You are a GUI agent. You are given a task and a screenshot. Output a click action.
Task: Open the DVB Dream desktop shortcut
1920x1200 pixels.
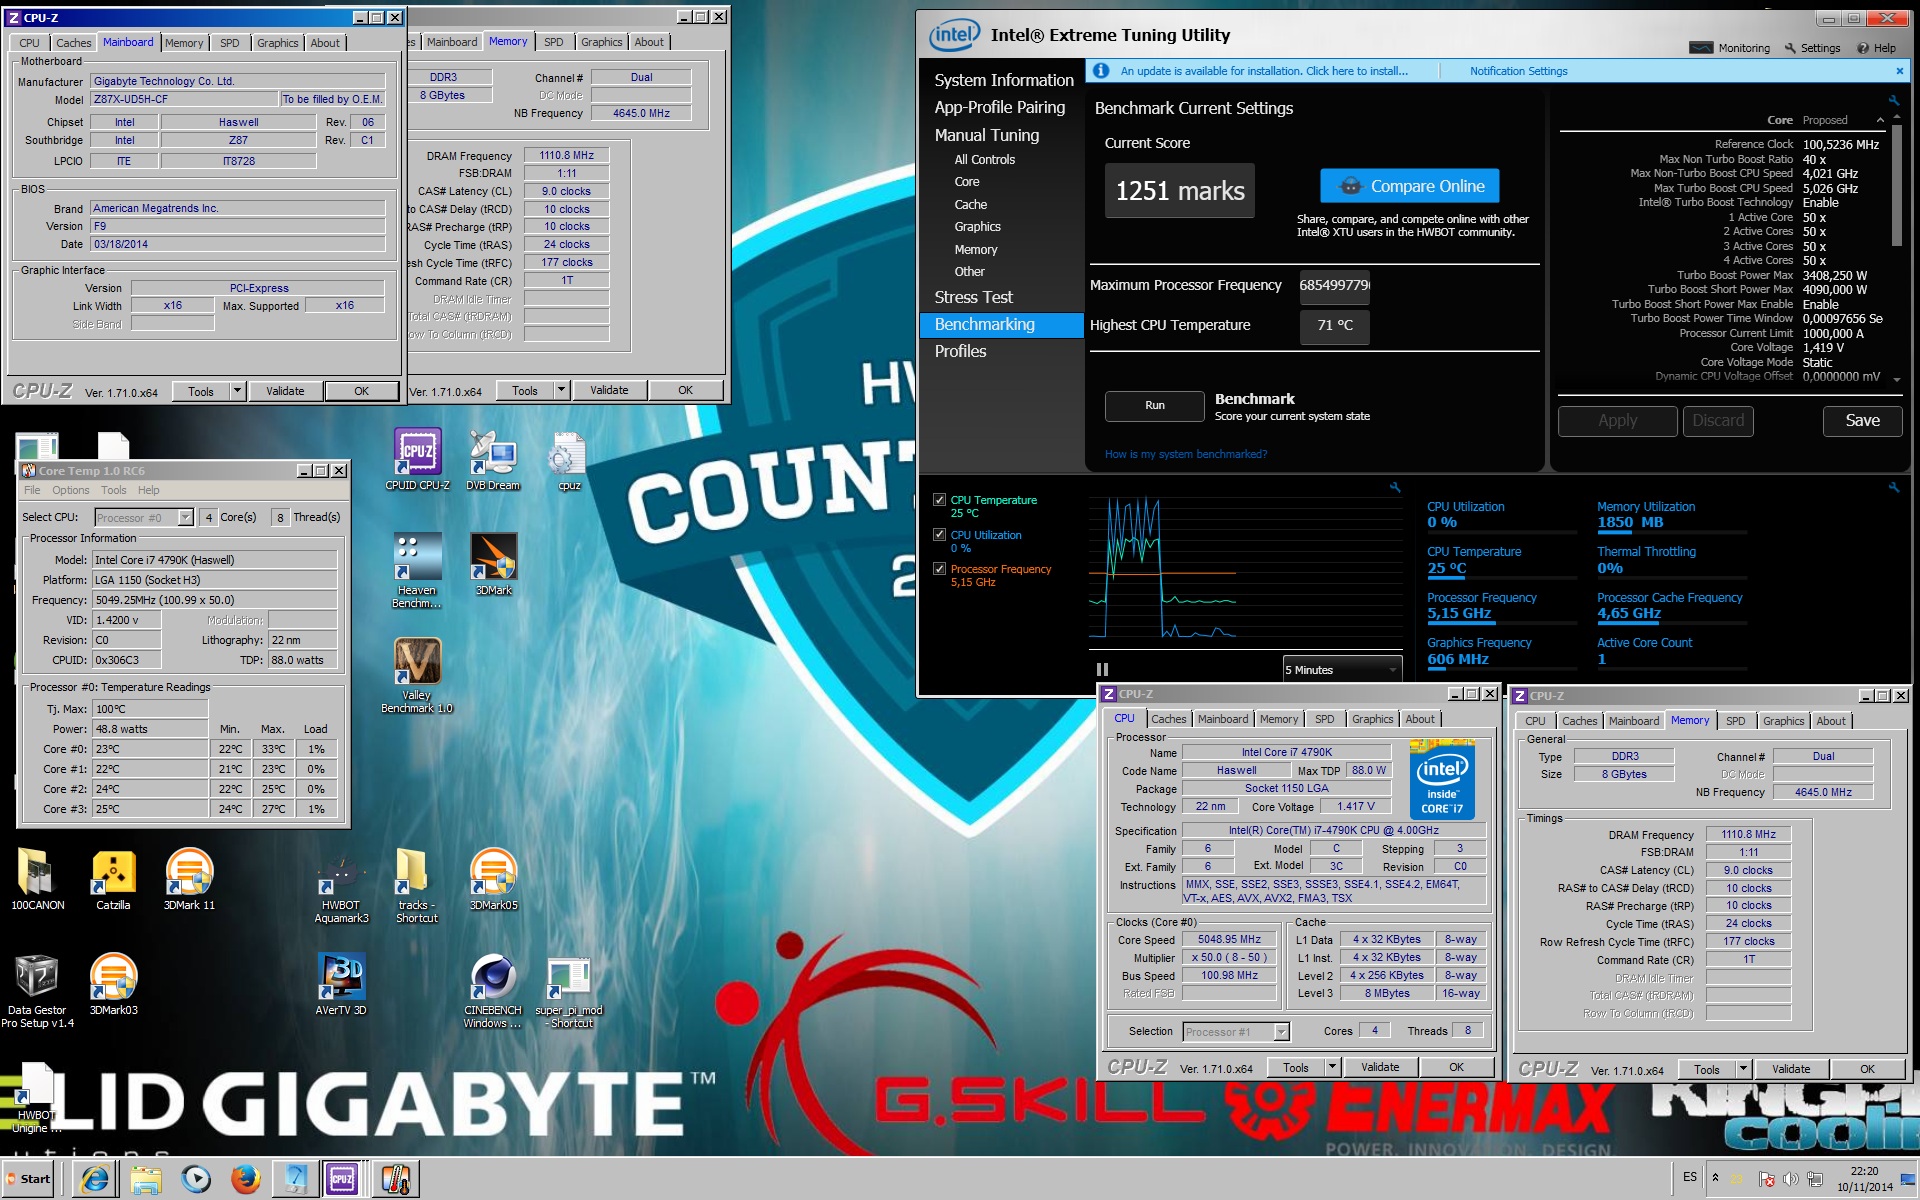click(493, 460)
